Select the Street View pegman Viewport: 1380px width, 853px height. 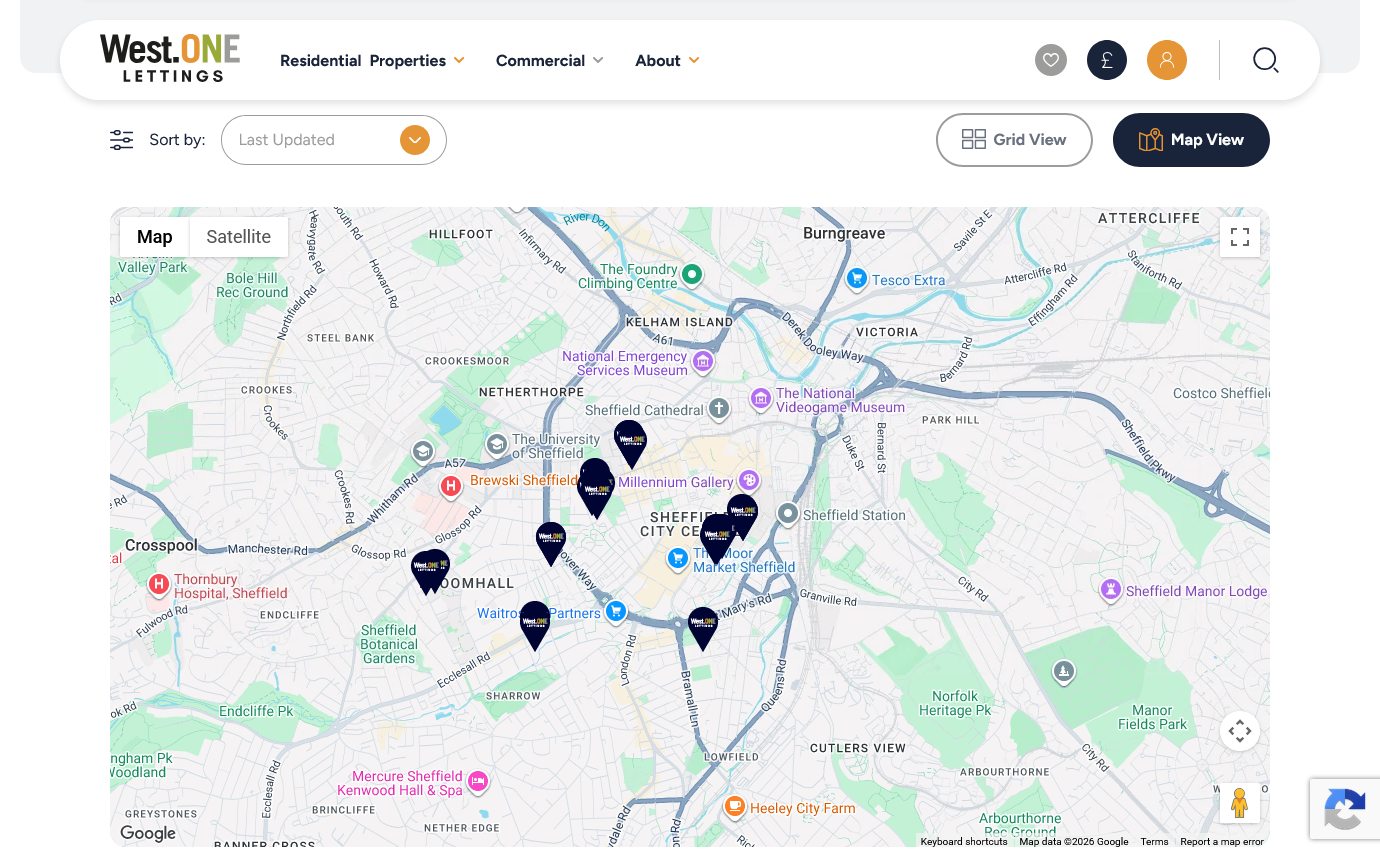click(1240, 803)
